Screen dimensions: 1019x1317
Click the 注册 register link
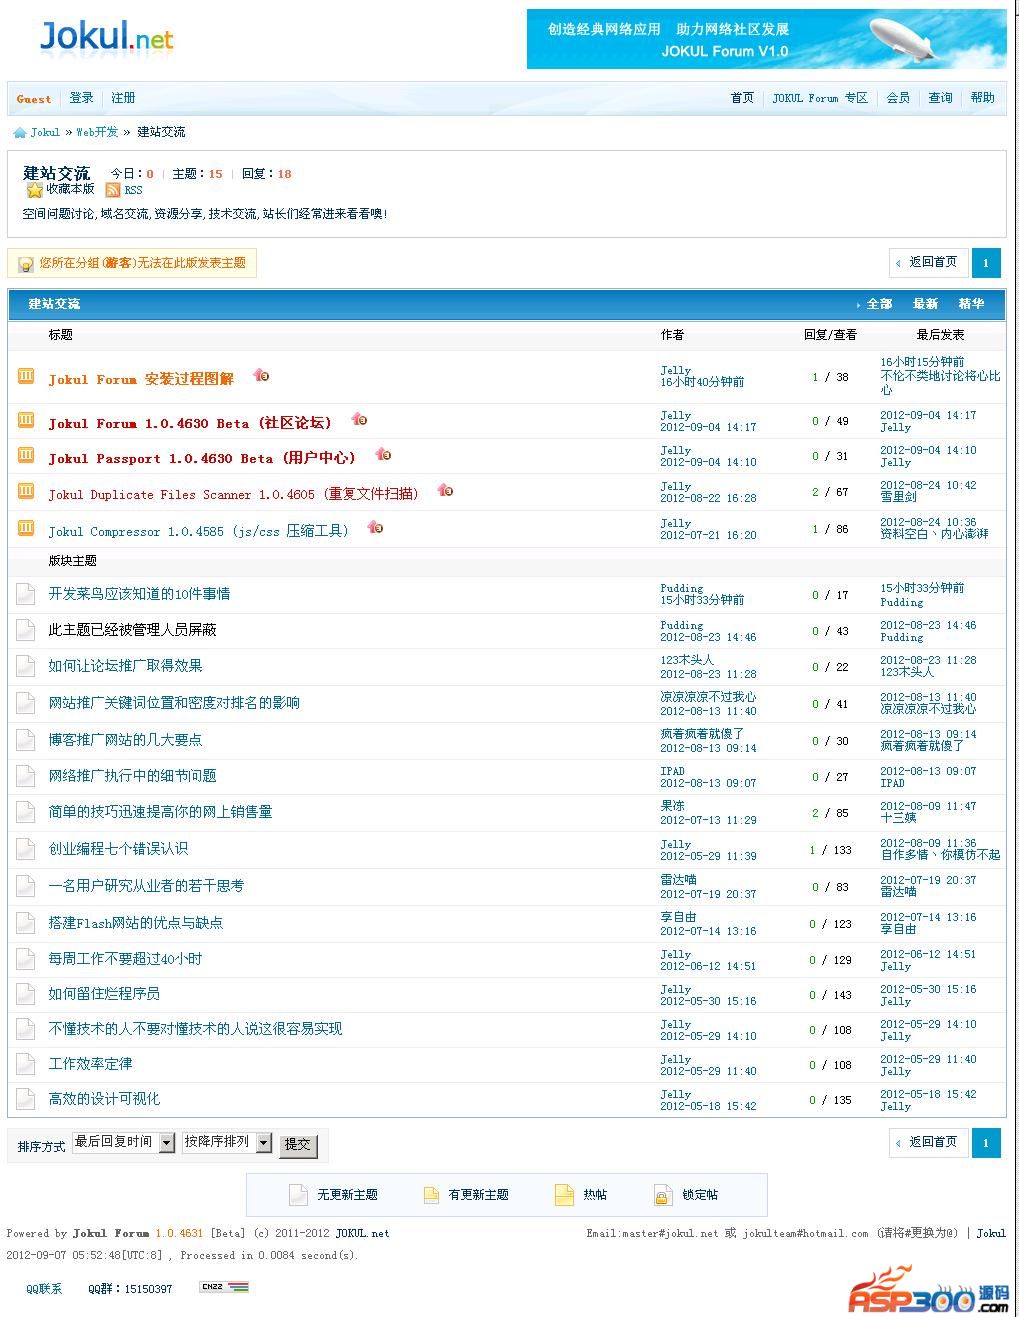(123, 98)
